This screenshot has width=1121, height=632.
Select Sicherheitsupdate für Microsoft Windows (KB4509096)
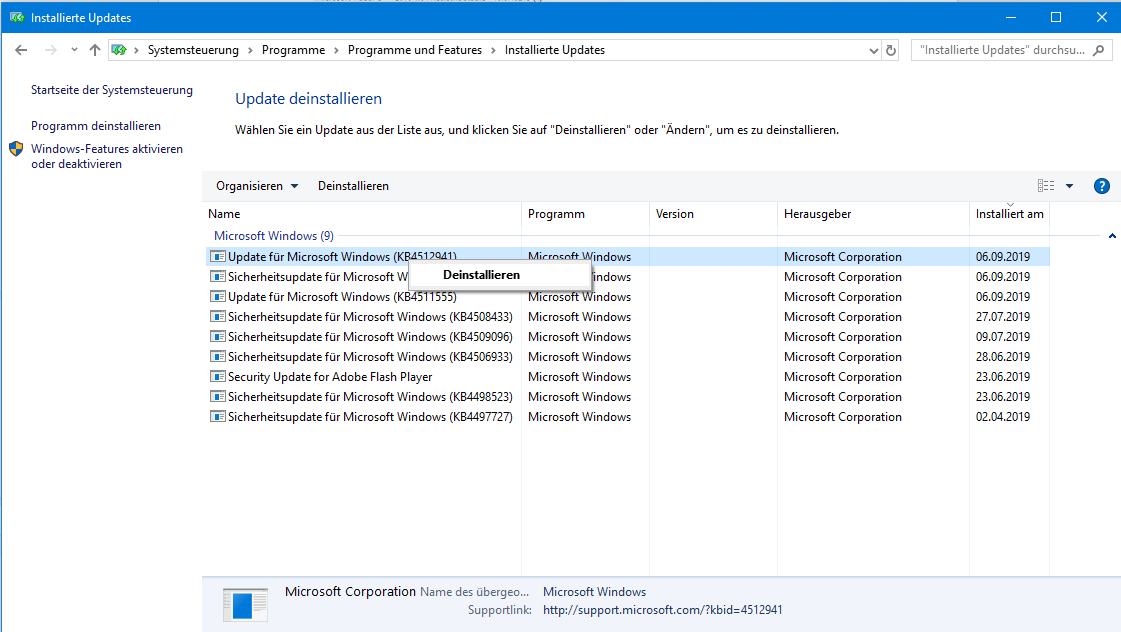[x=370, y=337]
